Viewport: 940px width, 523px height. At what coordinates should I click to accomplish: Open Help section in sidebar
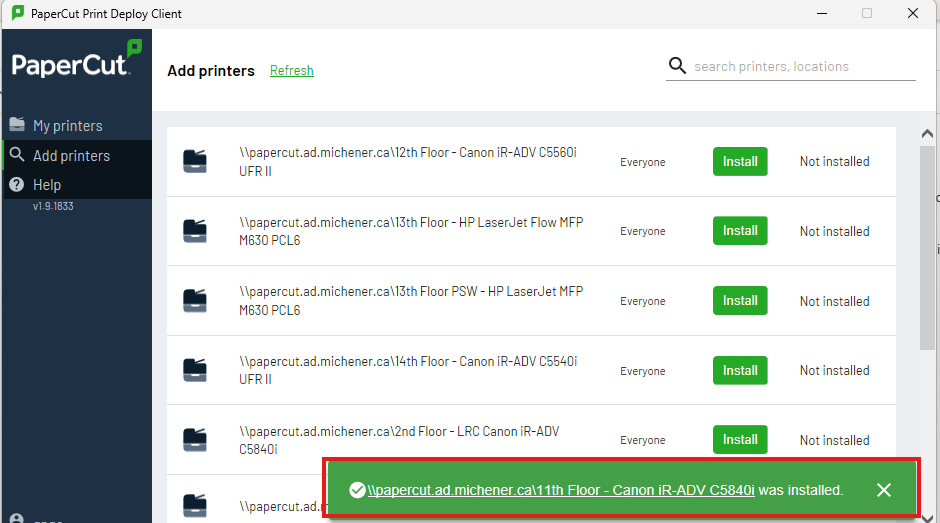pyautogui.click(x=47, y=185)
